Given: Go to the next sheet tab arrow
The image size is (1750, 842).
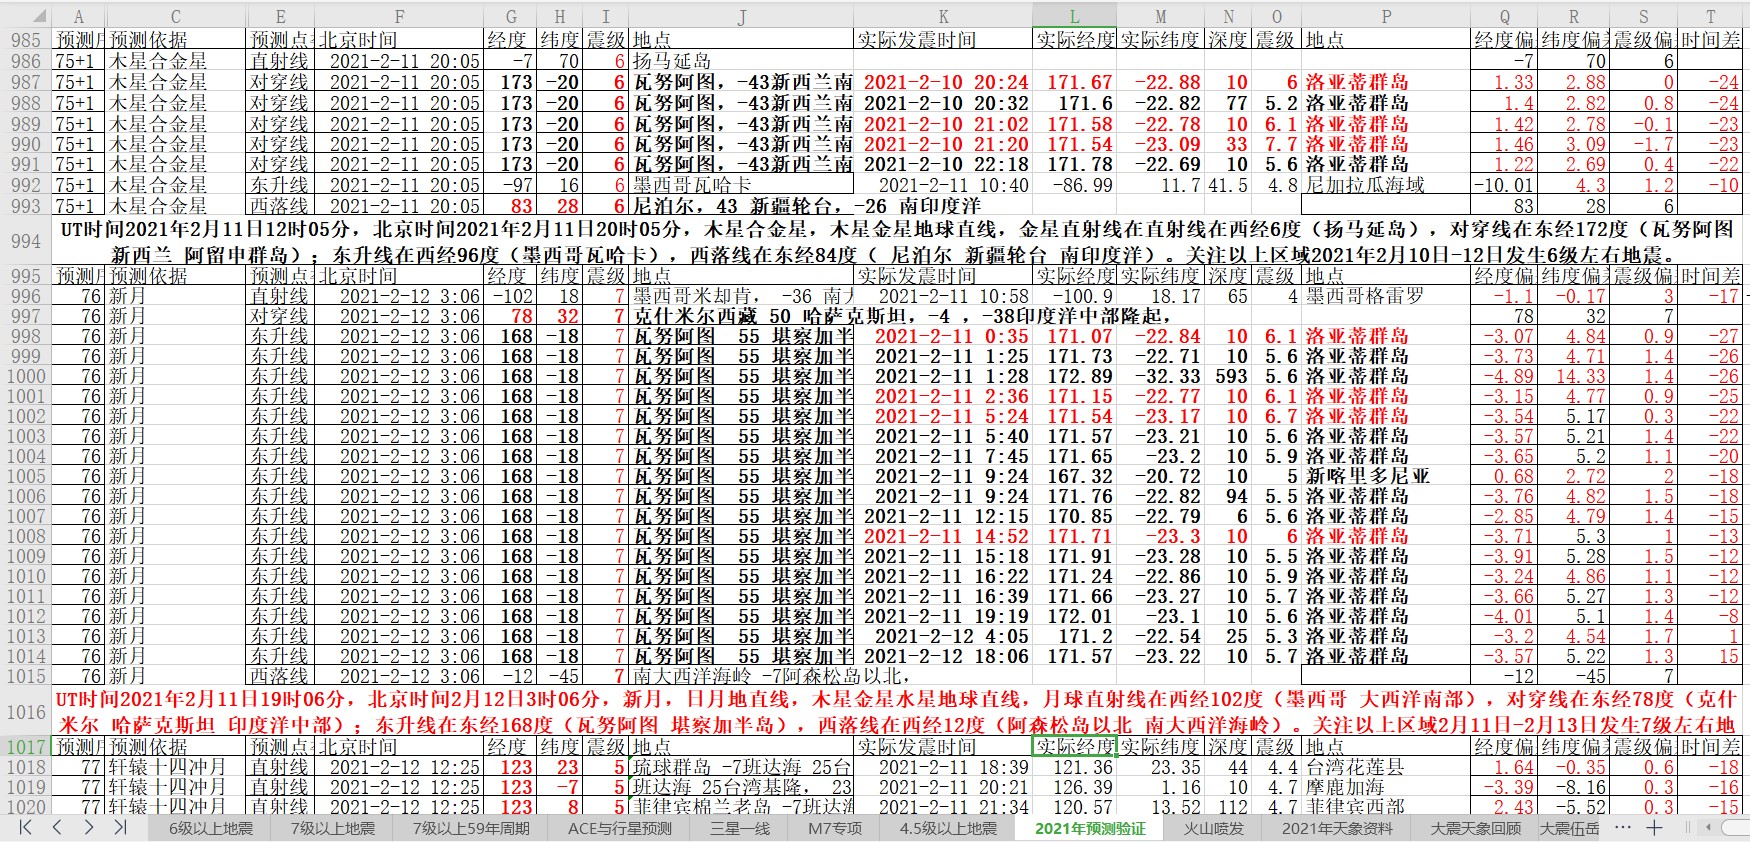Looking at the screenshot, I should pos(89,828).
